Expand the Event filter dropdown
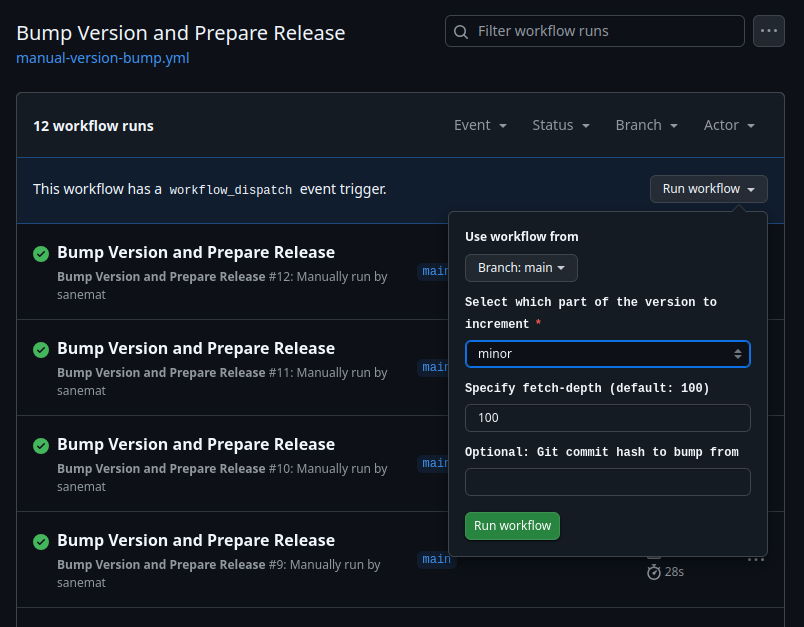Image resolution: width=804 pixels, height=627 pixels. coord(480,125)
